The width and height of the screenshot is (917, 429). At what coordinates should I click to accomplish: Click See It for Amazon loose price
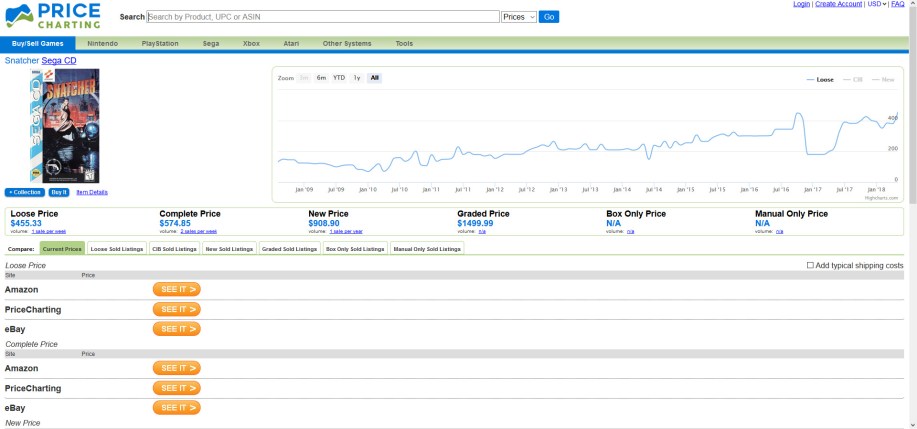point(176,289)
